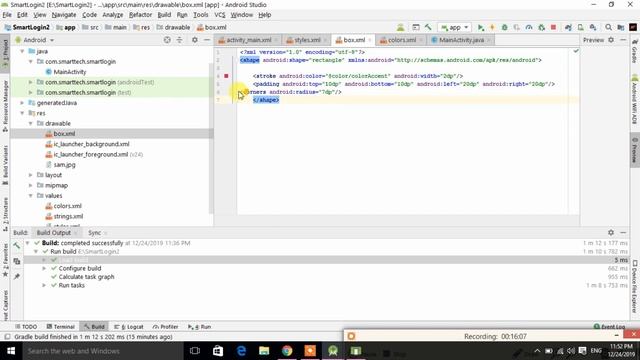Click the Android avatar icon in toolbar

click(x=400, y=27)
